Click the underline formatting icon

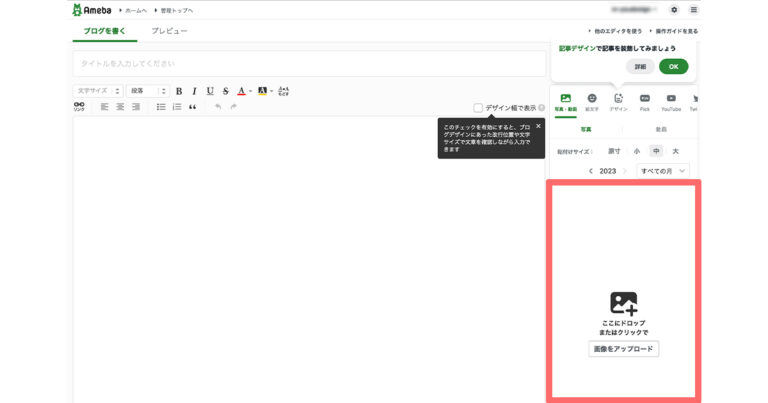pos(210,91)
